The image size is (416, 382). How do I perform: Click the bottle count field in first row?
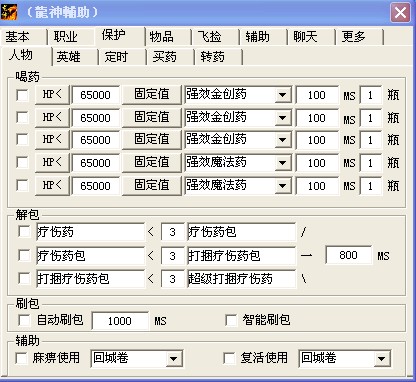click(x=370, y=95)
